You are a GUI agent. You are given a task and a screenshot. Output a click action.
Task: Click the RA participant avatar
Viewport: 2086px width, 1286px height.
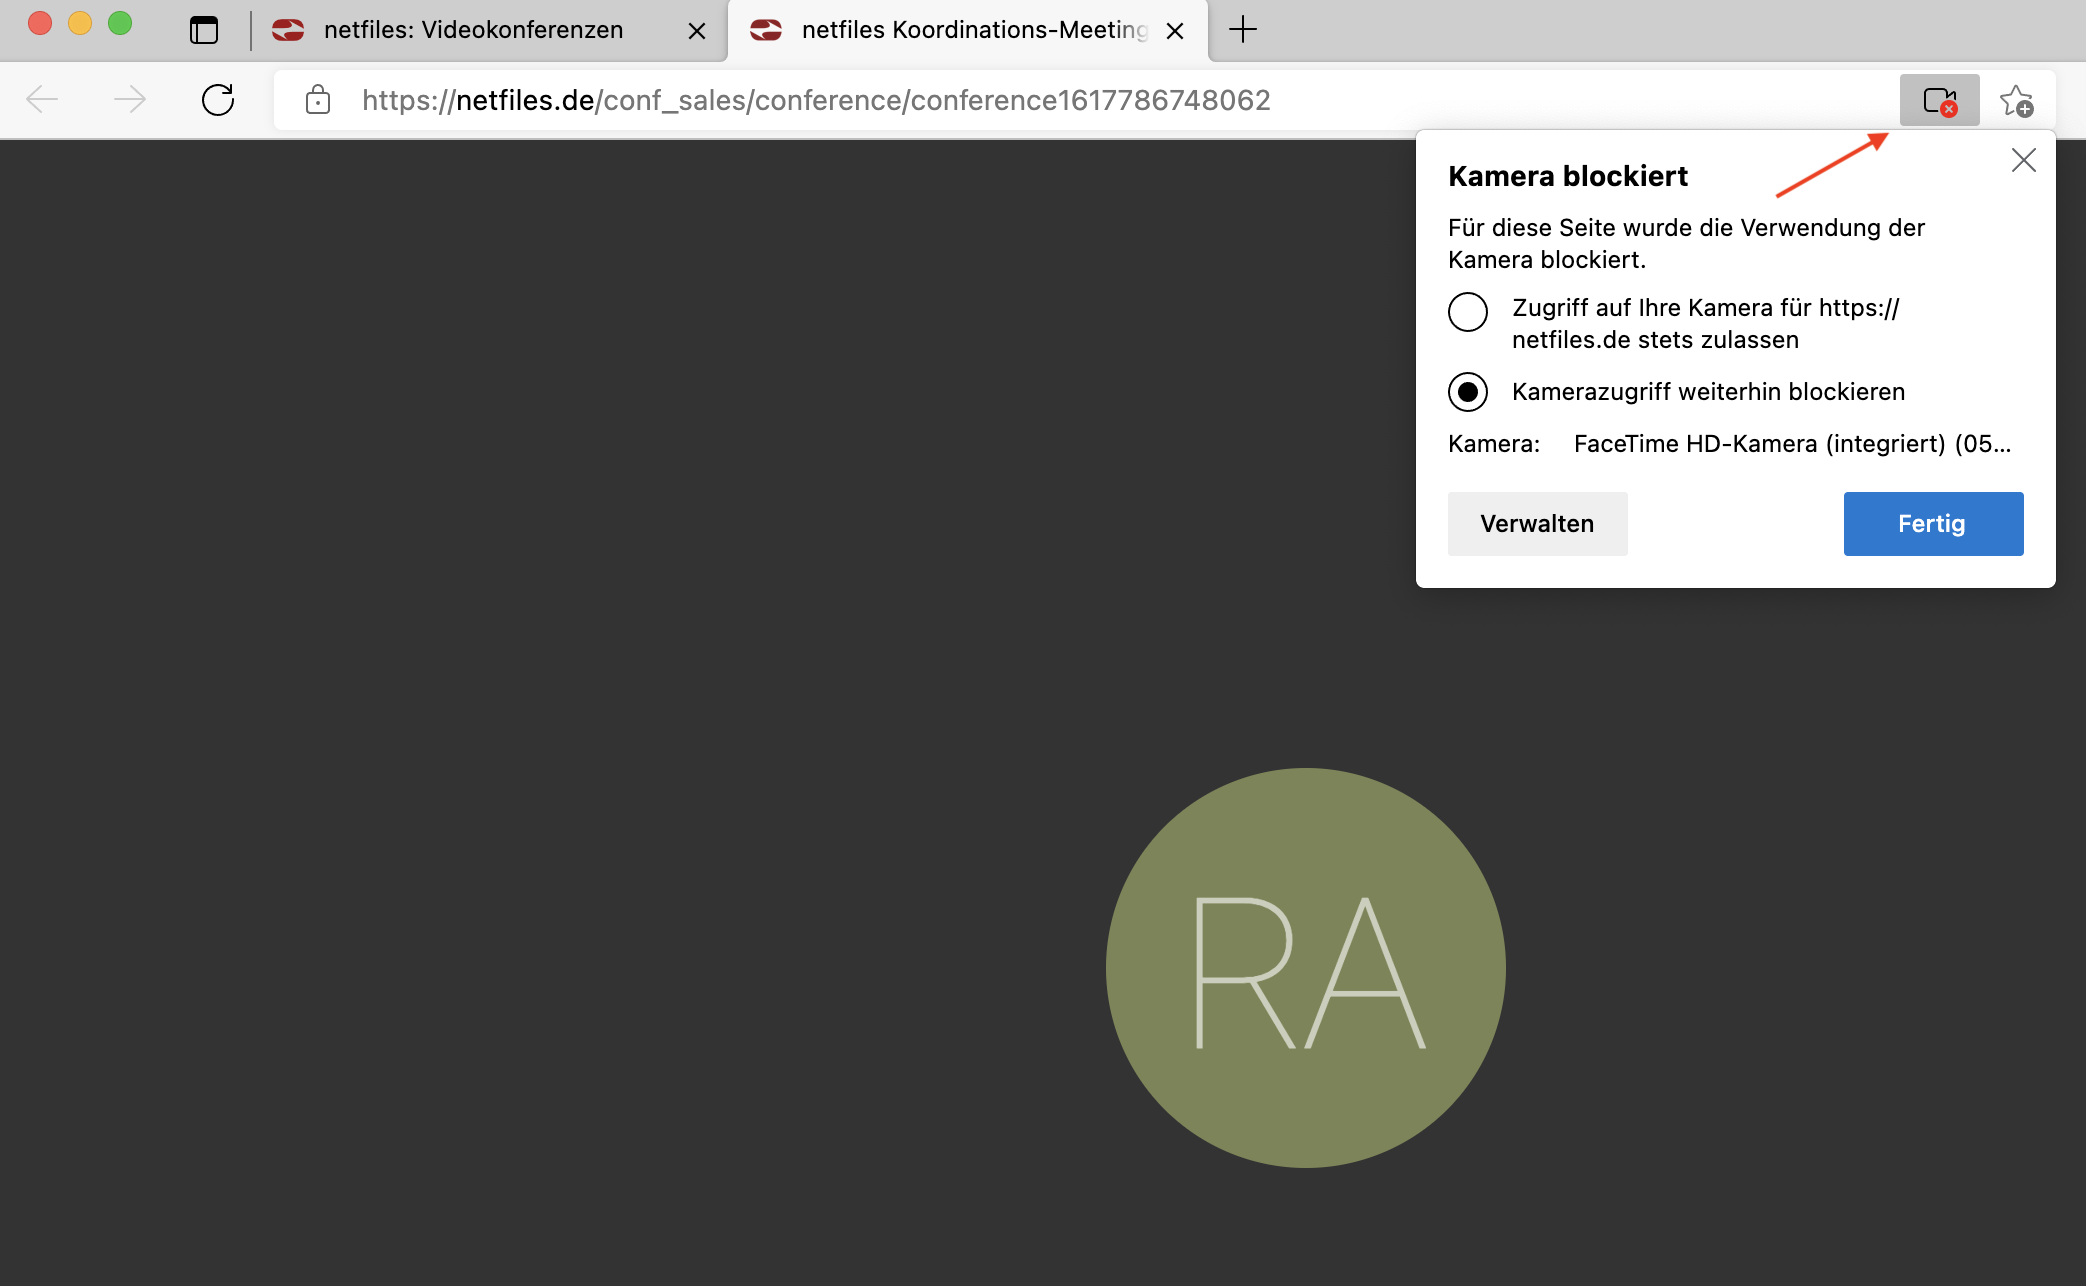click(x=1305, y=968)
